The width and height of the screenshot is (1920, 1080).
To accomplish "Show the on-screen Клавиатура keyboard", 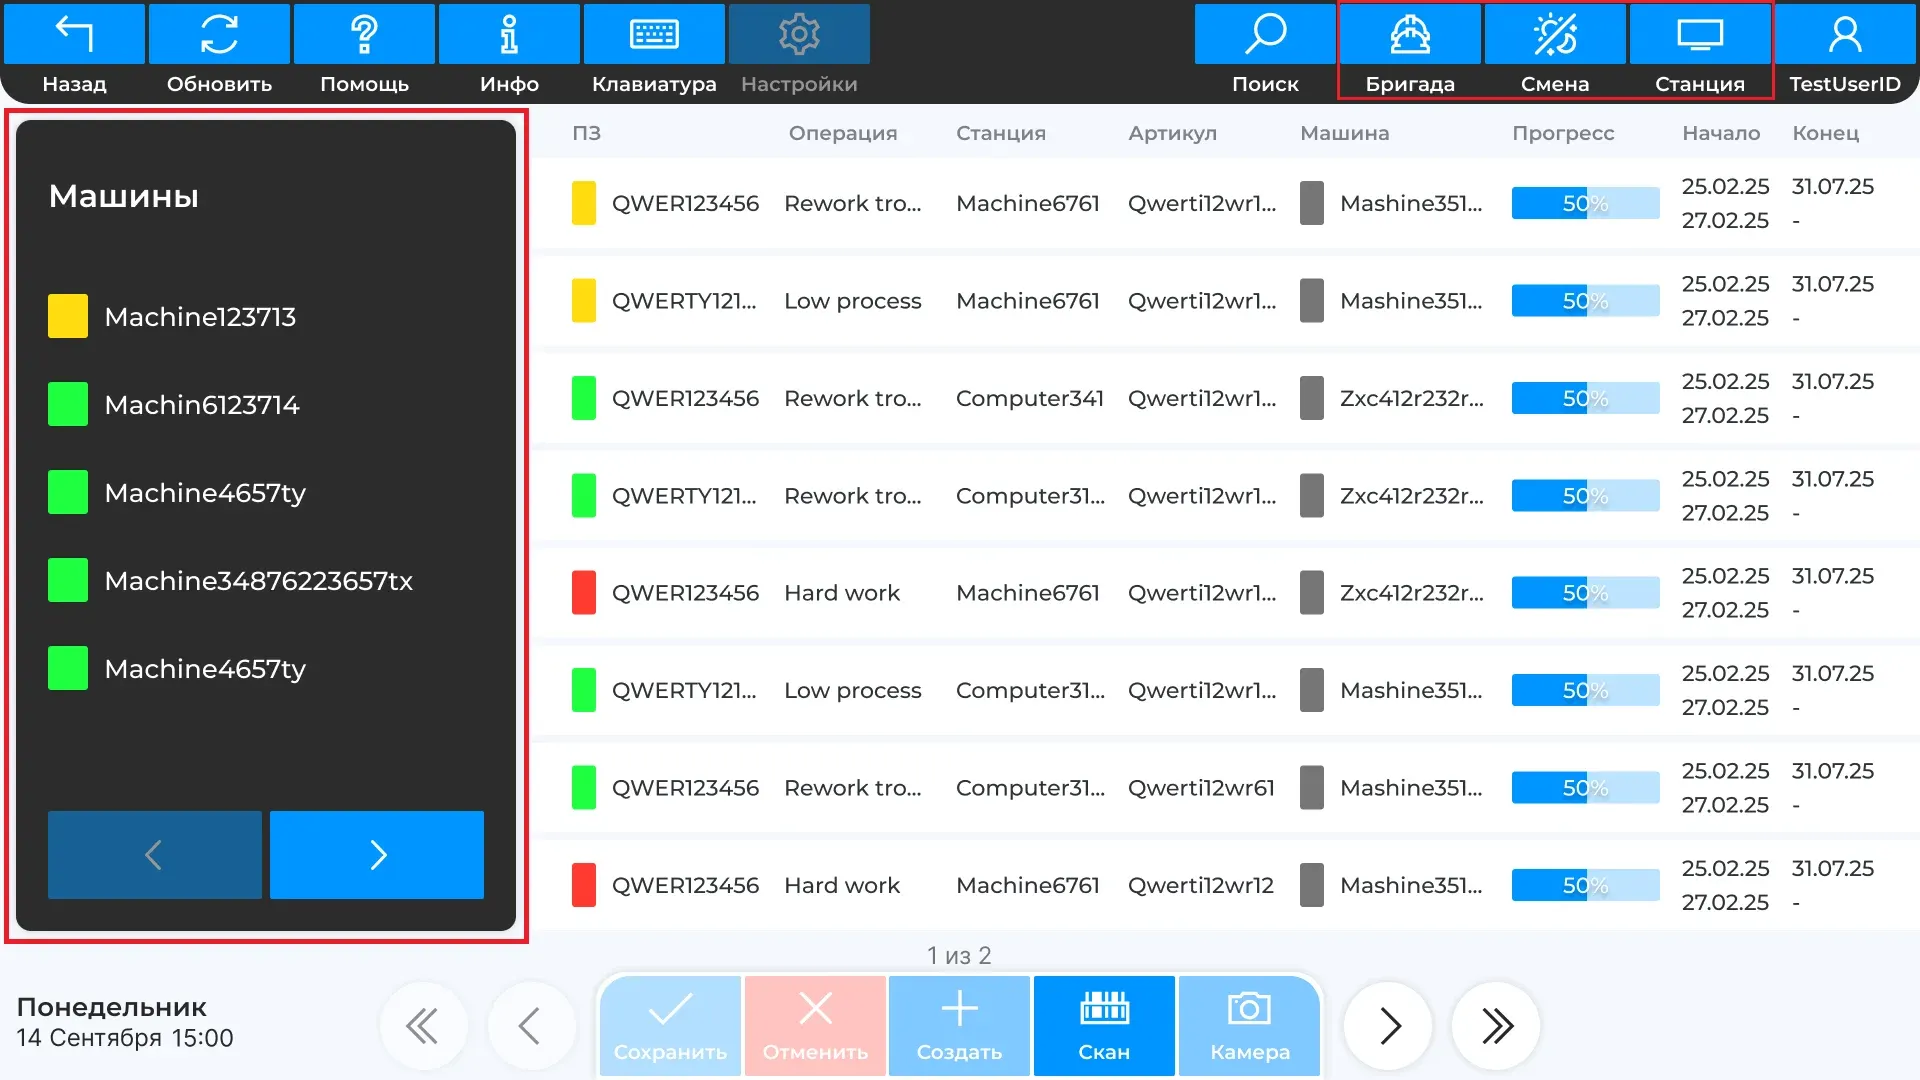I will coord(654,52).
